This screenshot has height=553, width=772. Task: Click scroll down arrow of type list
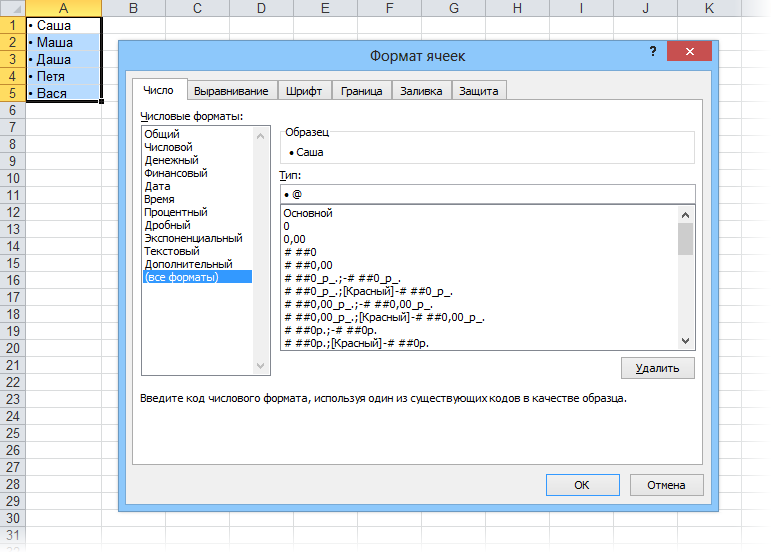(x=685, y=341)
